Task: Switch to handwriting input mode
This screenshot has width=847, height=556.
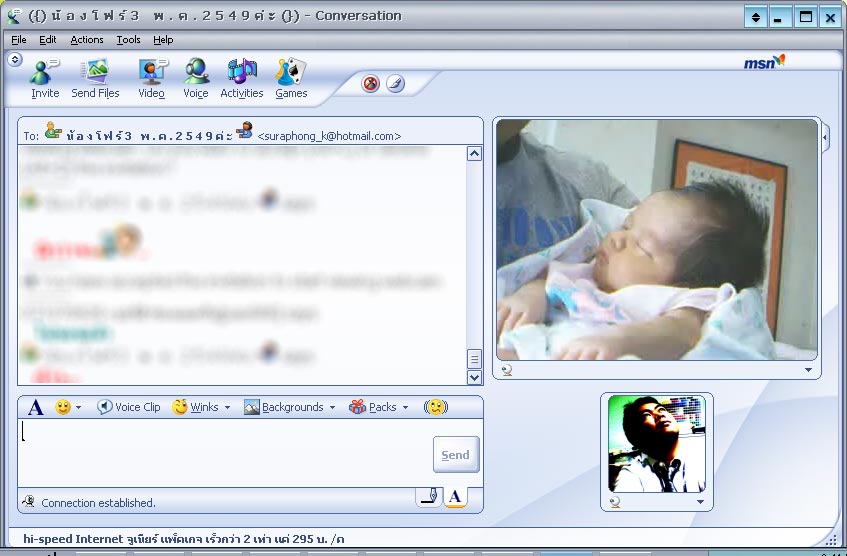Action: pos(429,496)
